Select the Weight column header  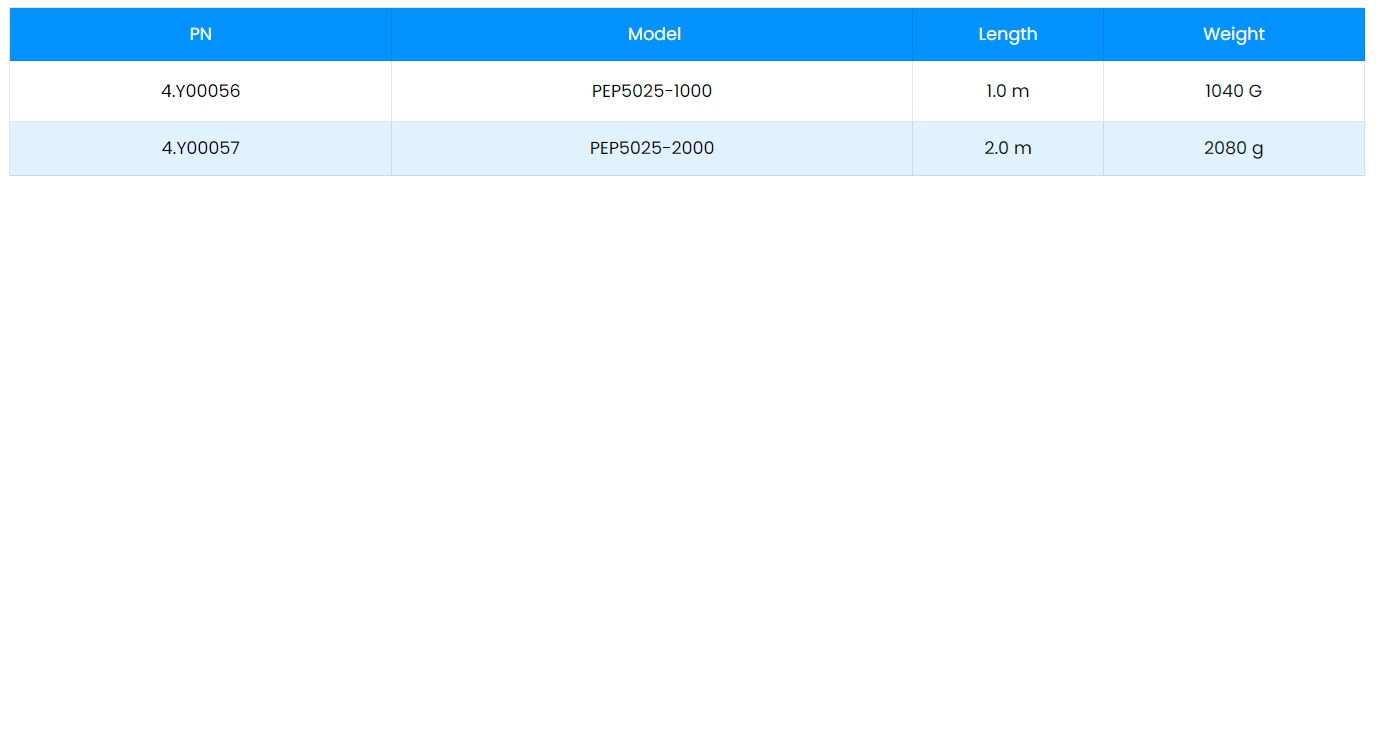pos(1233,34)
